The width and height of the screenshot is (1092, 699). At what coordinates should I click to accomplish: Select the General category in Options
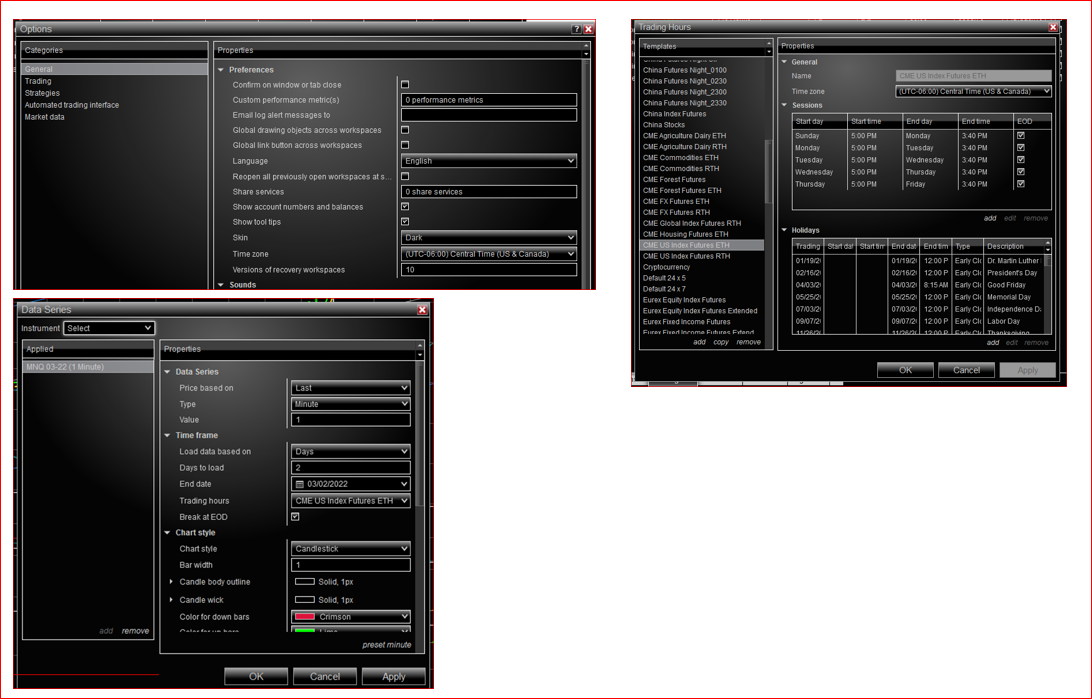[x=114, y=69]
